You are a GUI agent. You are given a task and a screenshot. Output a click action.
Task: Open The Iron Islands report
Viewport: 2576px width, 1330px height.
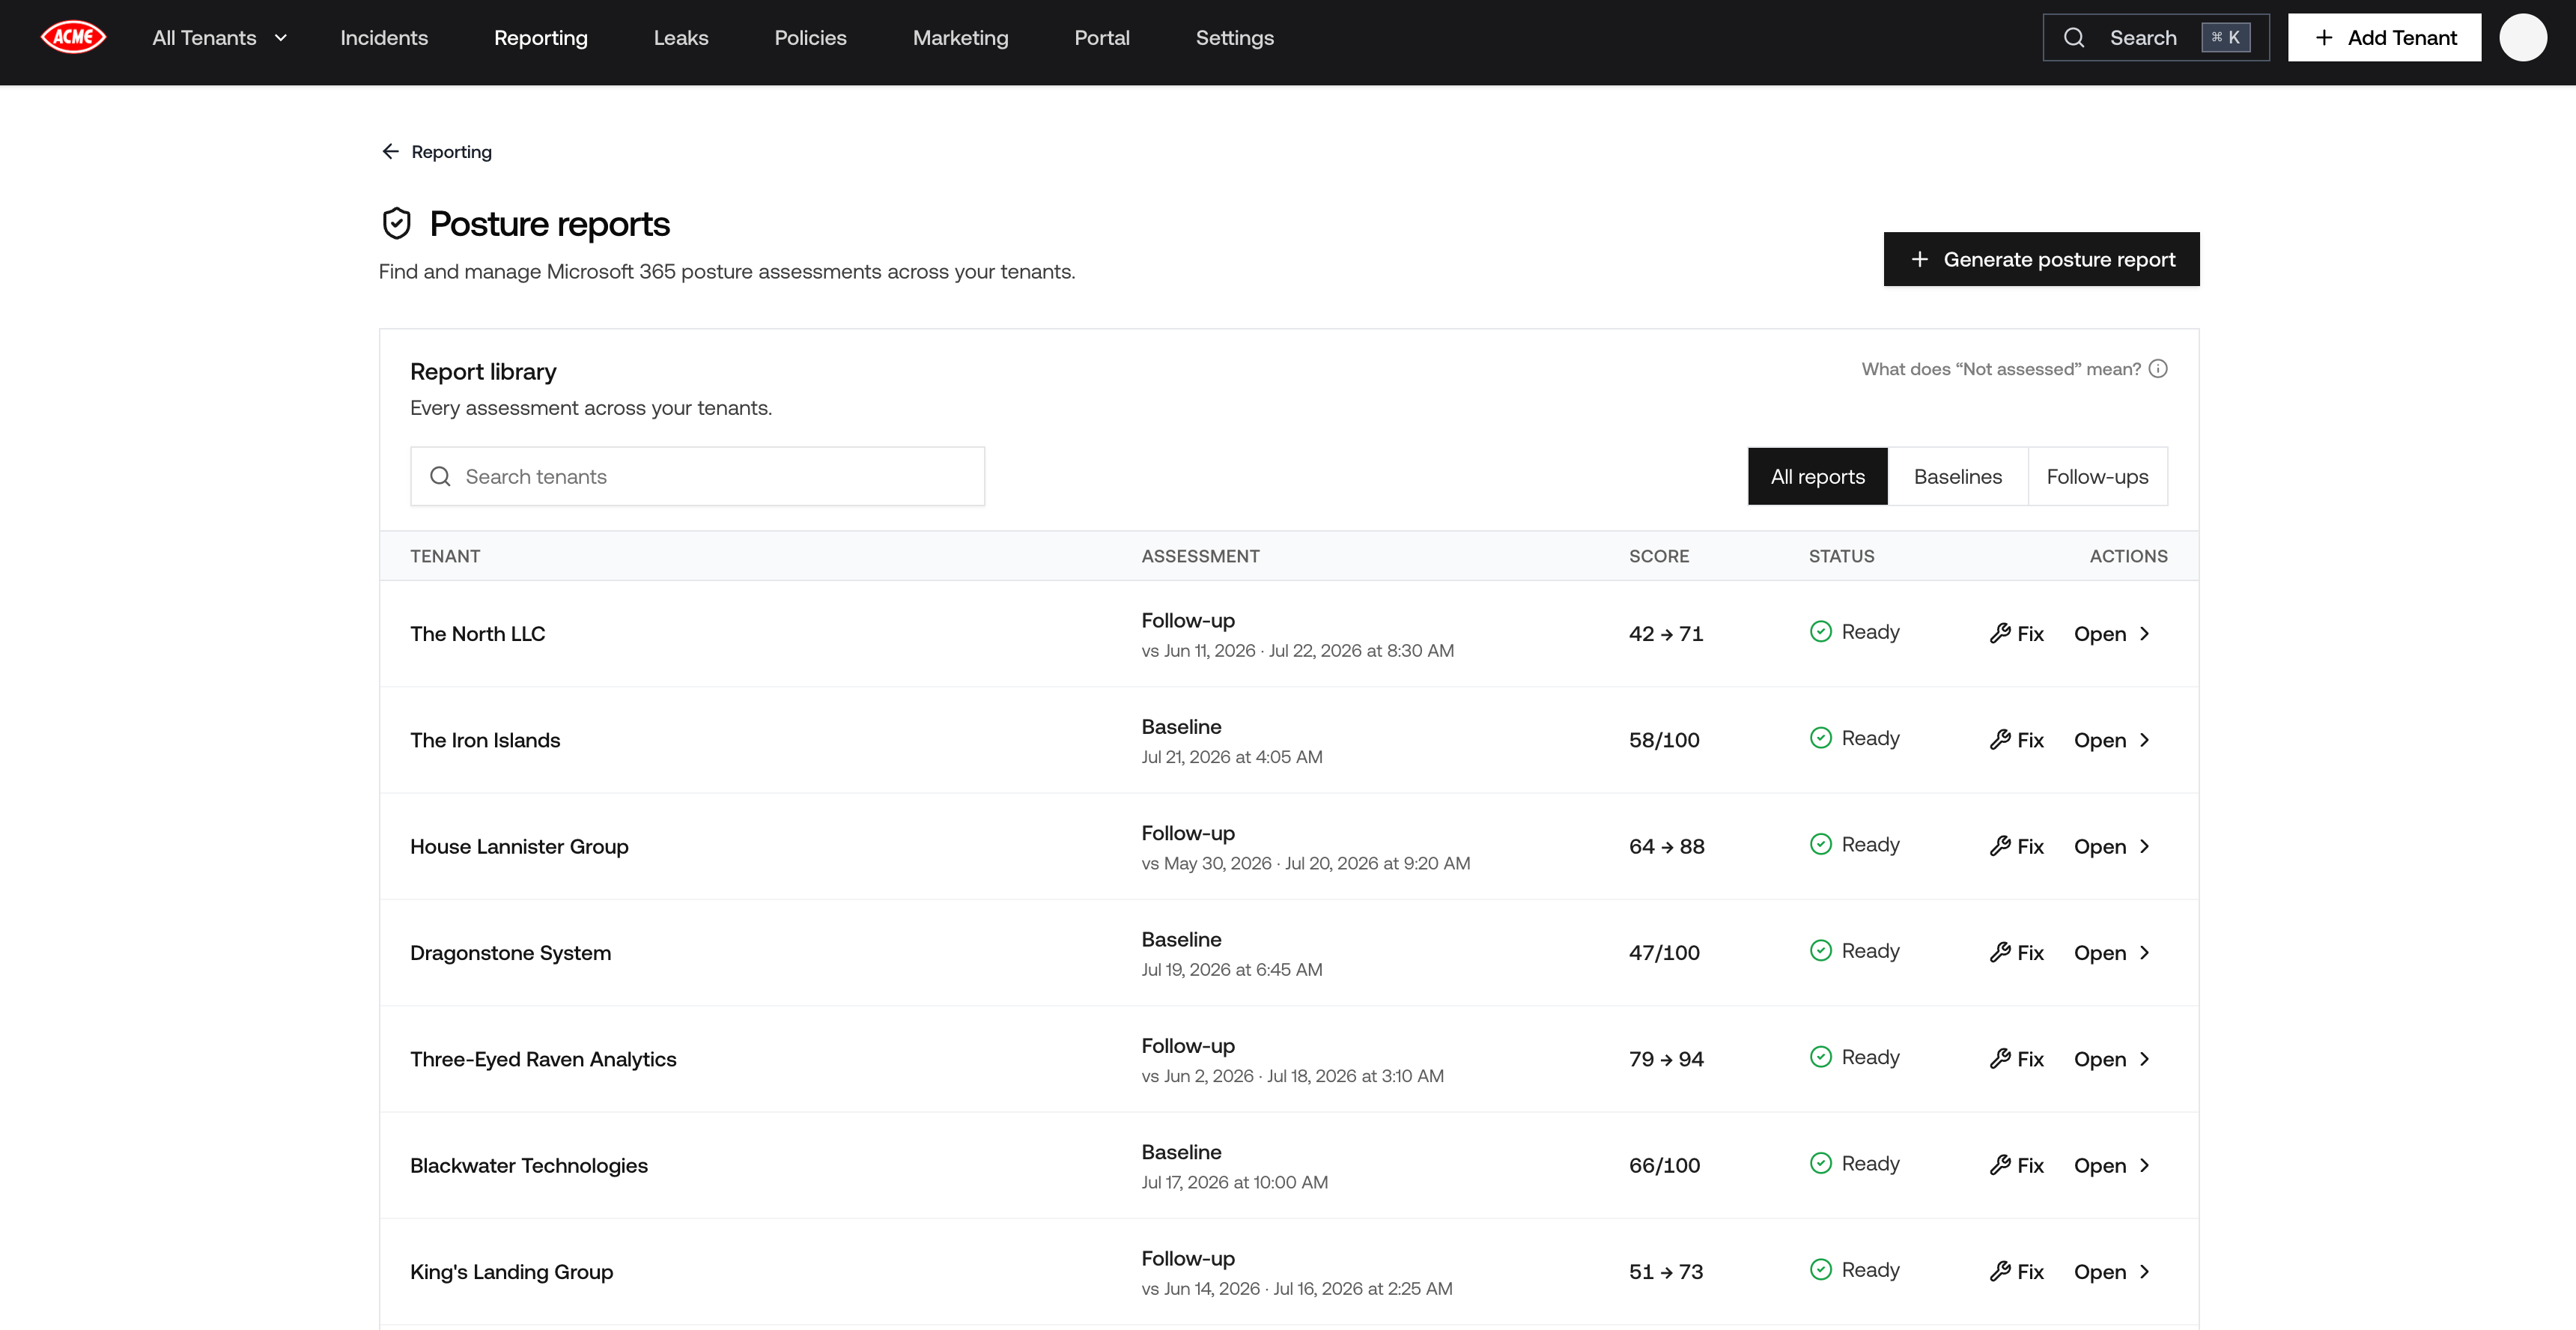[2111, 740]
